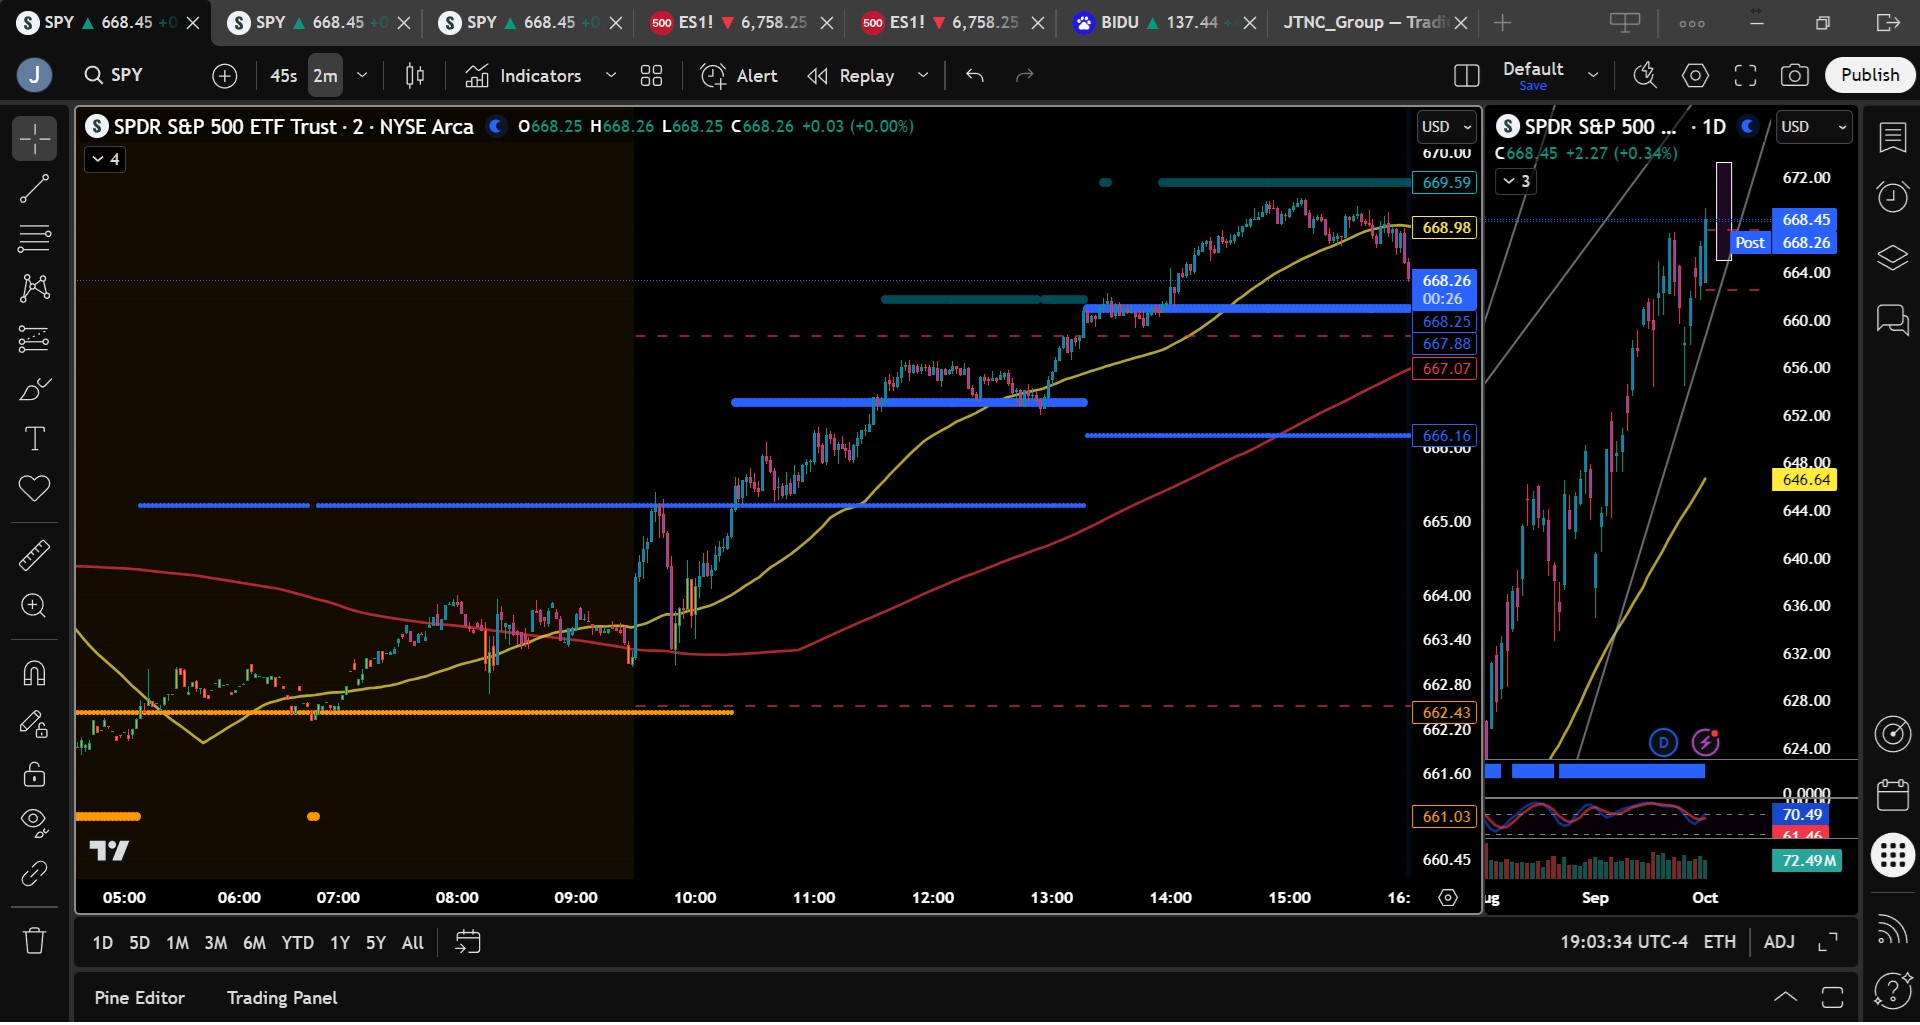Expand the bottom panel with the up chevron
1920x1025 pixels.
[1785, 997]
